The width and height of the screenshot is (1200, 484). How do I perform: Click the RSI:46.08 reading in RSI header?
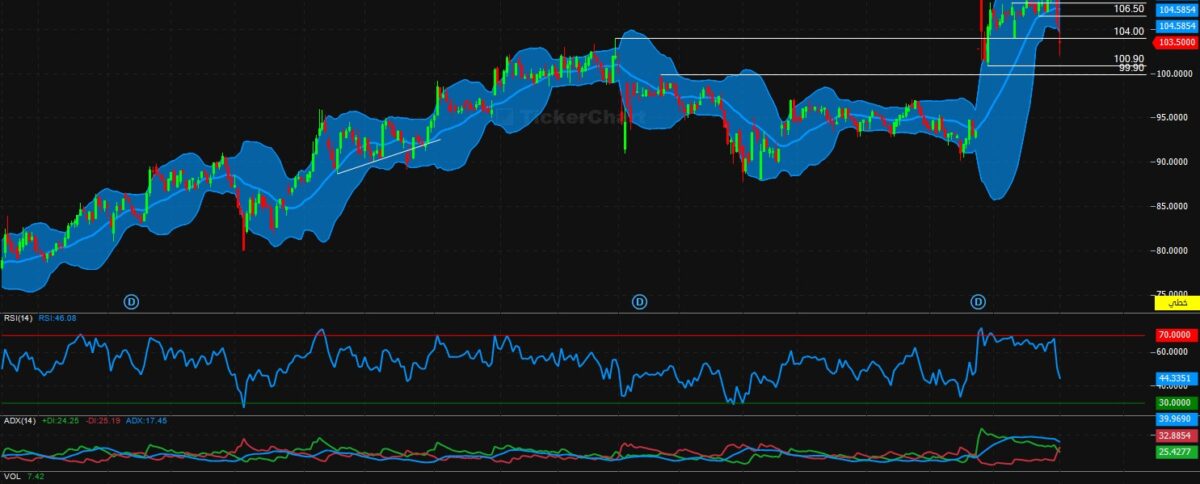[58, 318]
